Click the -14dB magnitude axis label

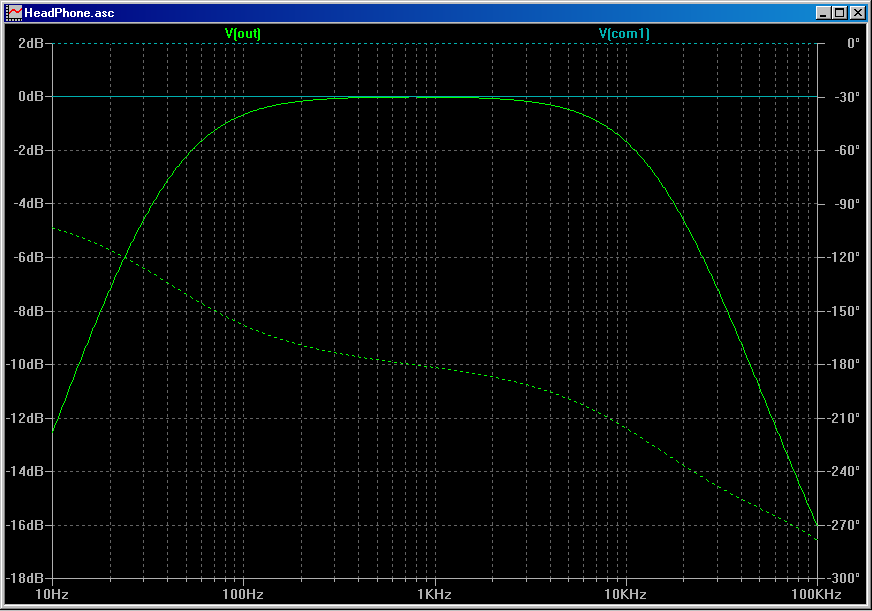(x=25, y=471)
